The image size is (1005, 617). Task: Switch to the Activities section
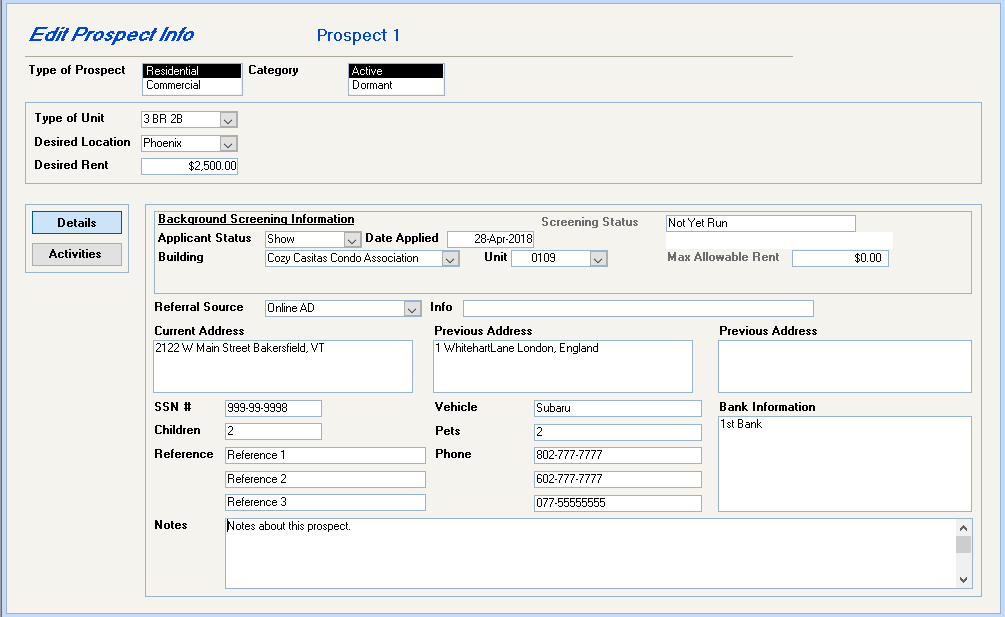pos(77,254)
